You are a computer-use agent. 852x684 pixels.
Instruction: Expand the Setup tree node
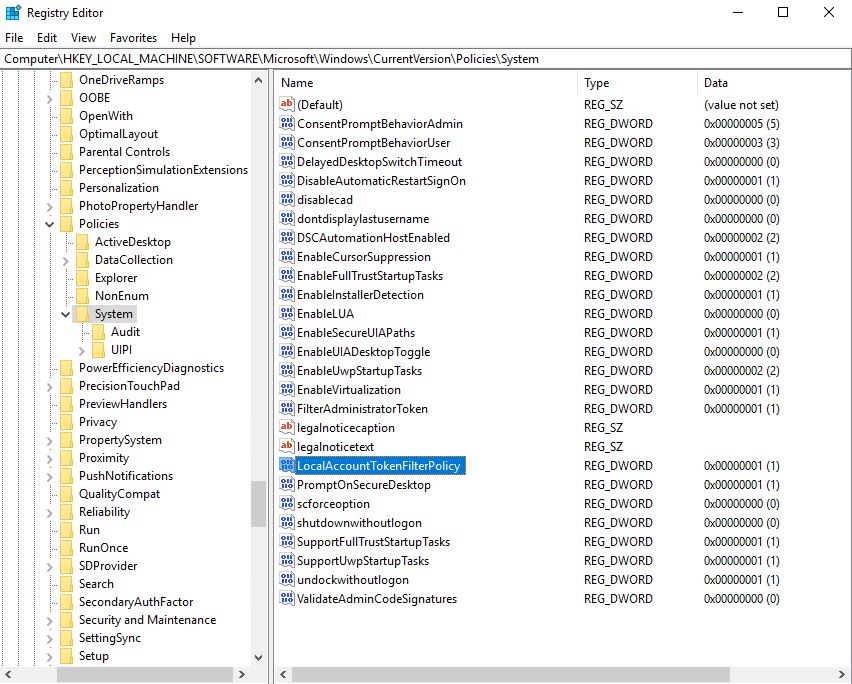tap(49, 657)
